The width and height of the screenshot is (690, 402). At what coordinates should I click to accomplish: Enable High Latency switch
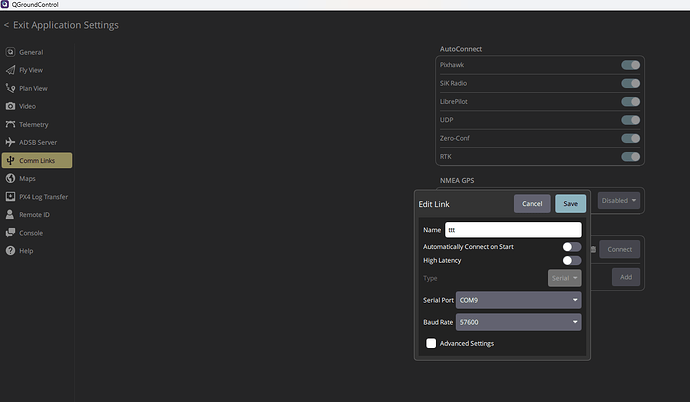point(572,260)
